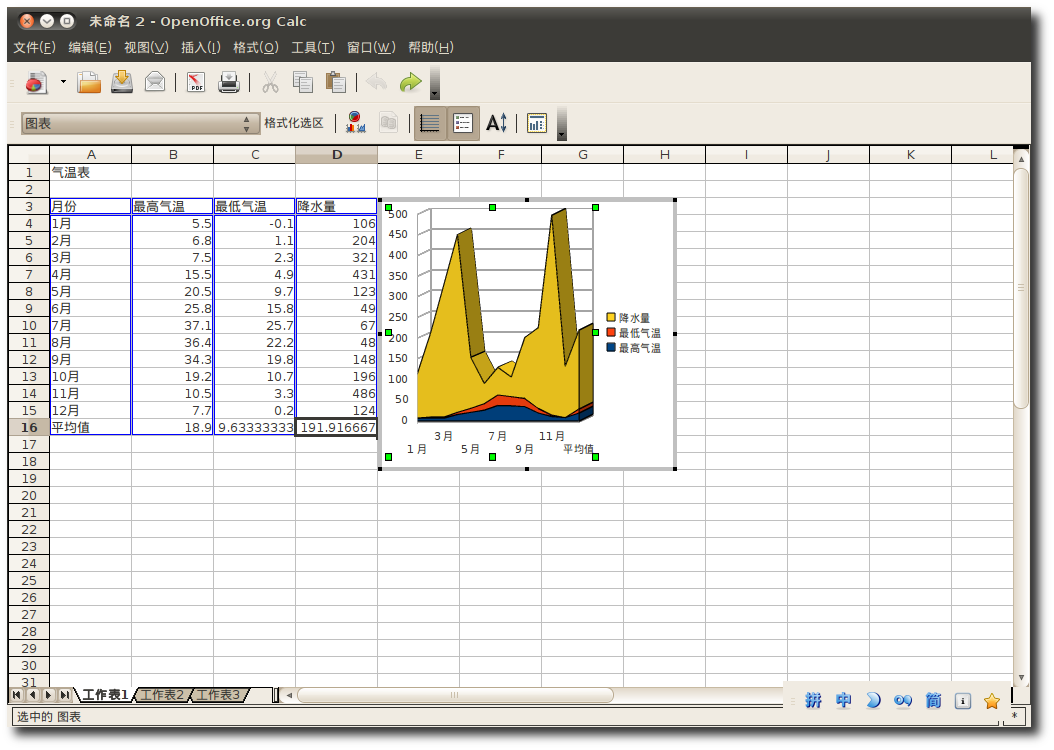Open the 插入(I) menu
The height and width of the screenshot is (750, 1054).
(x=200, y=47)
